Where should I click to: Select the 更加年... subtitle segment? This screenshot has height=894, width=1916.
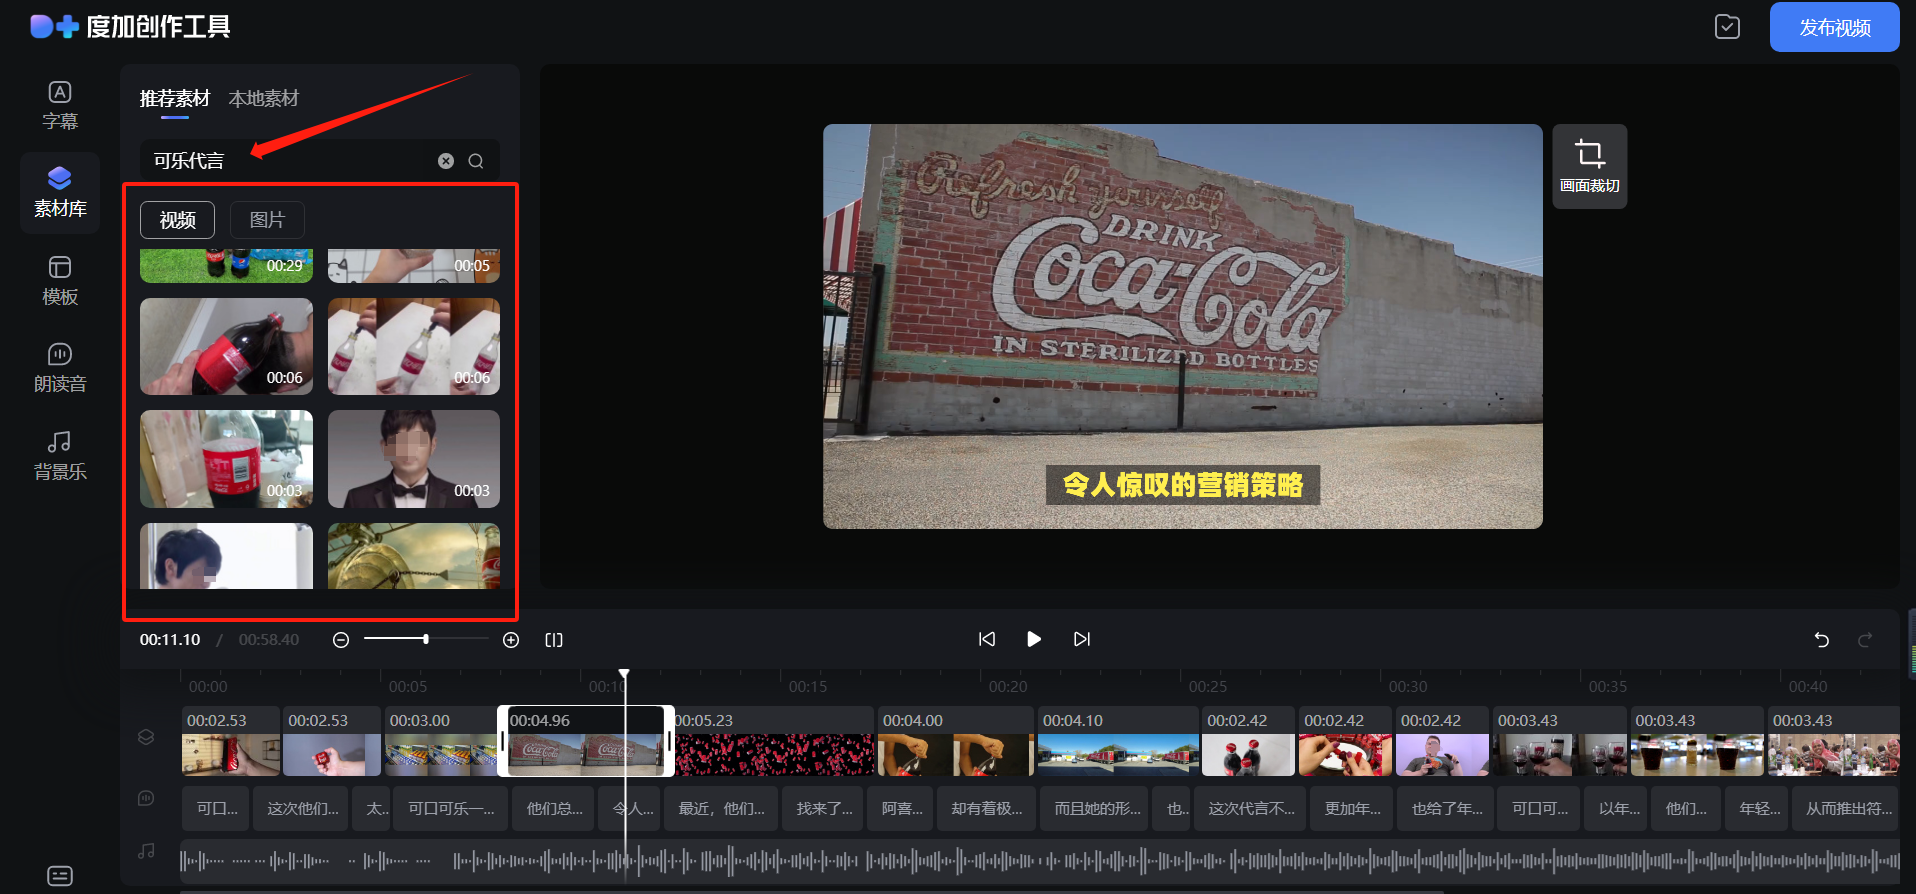[x=1352, y=809]
